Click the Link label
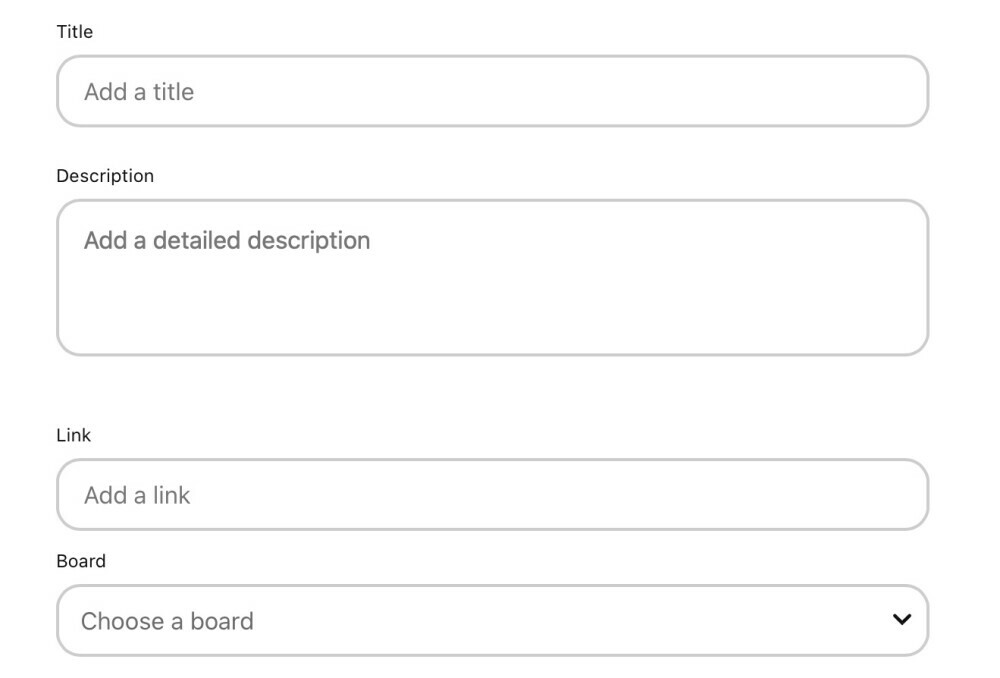This screenshot has height=678, width=1000. [x=74, y=435]
